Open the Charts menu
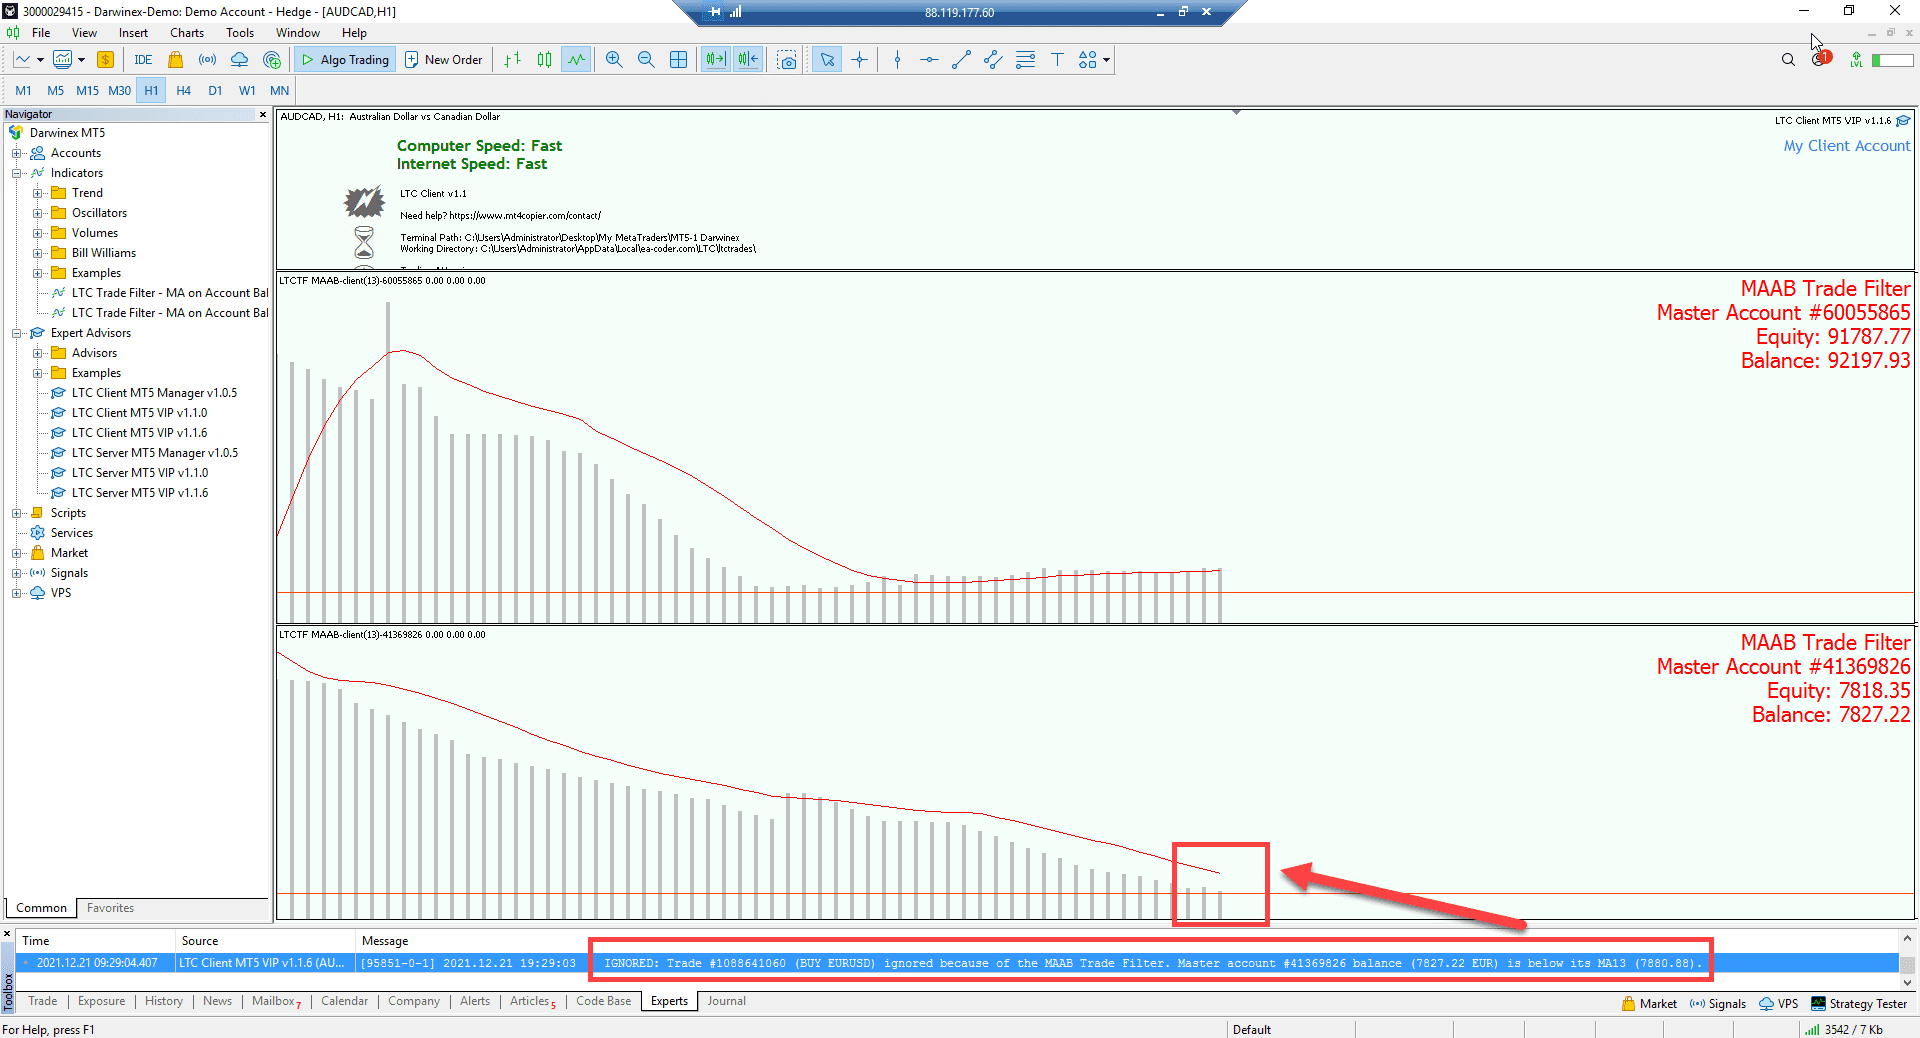Screen dimensions: 1920x1038 pos(187,33)
